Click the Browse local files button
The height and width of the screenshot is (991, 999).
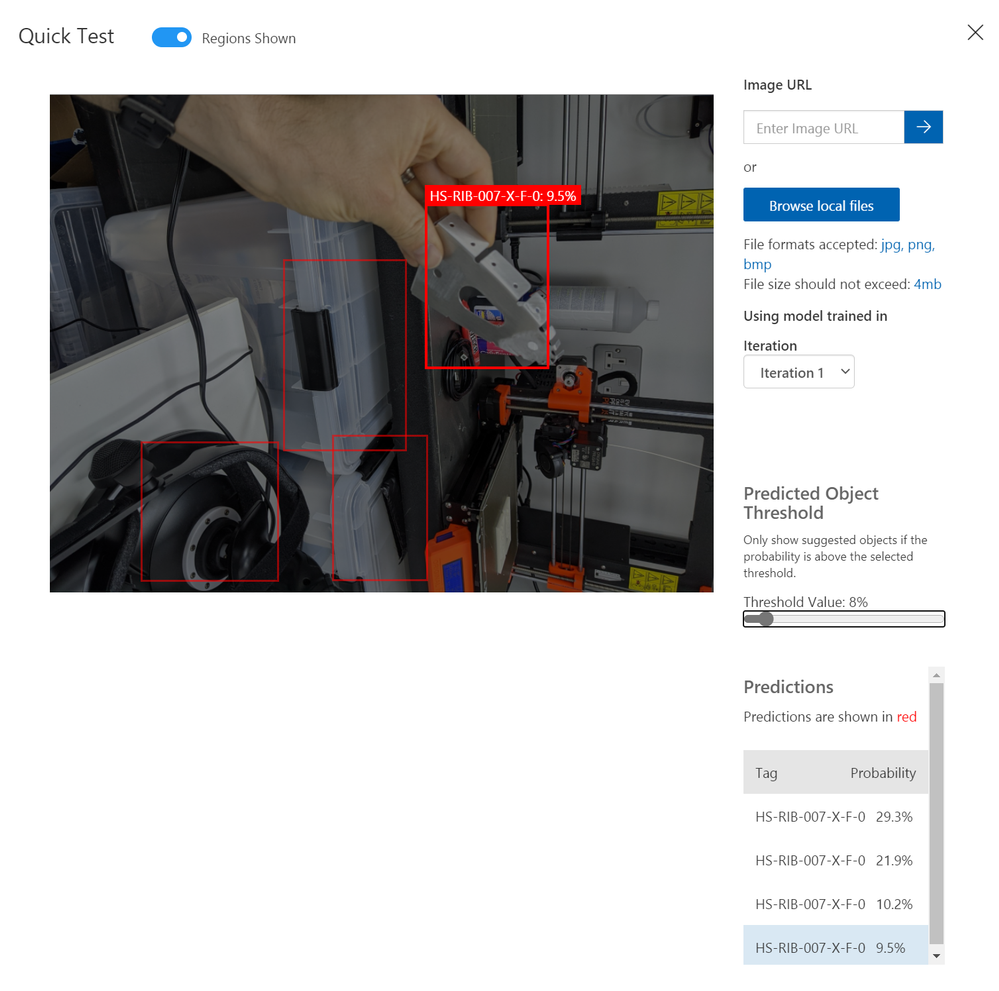point(821,205)
